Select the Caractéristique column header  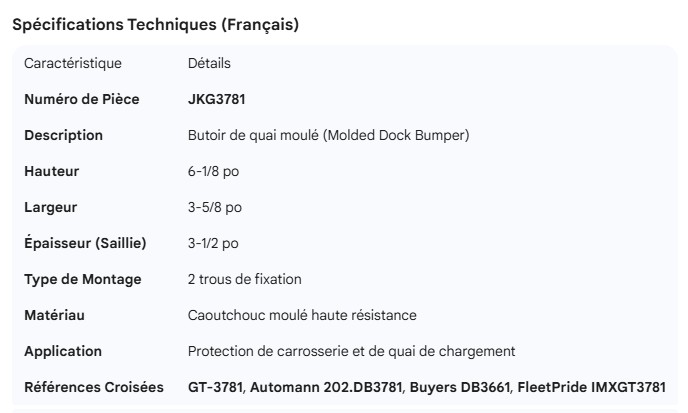coord(73,63)
